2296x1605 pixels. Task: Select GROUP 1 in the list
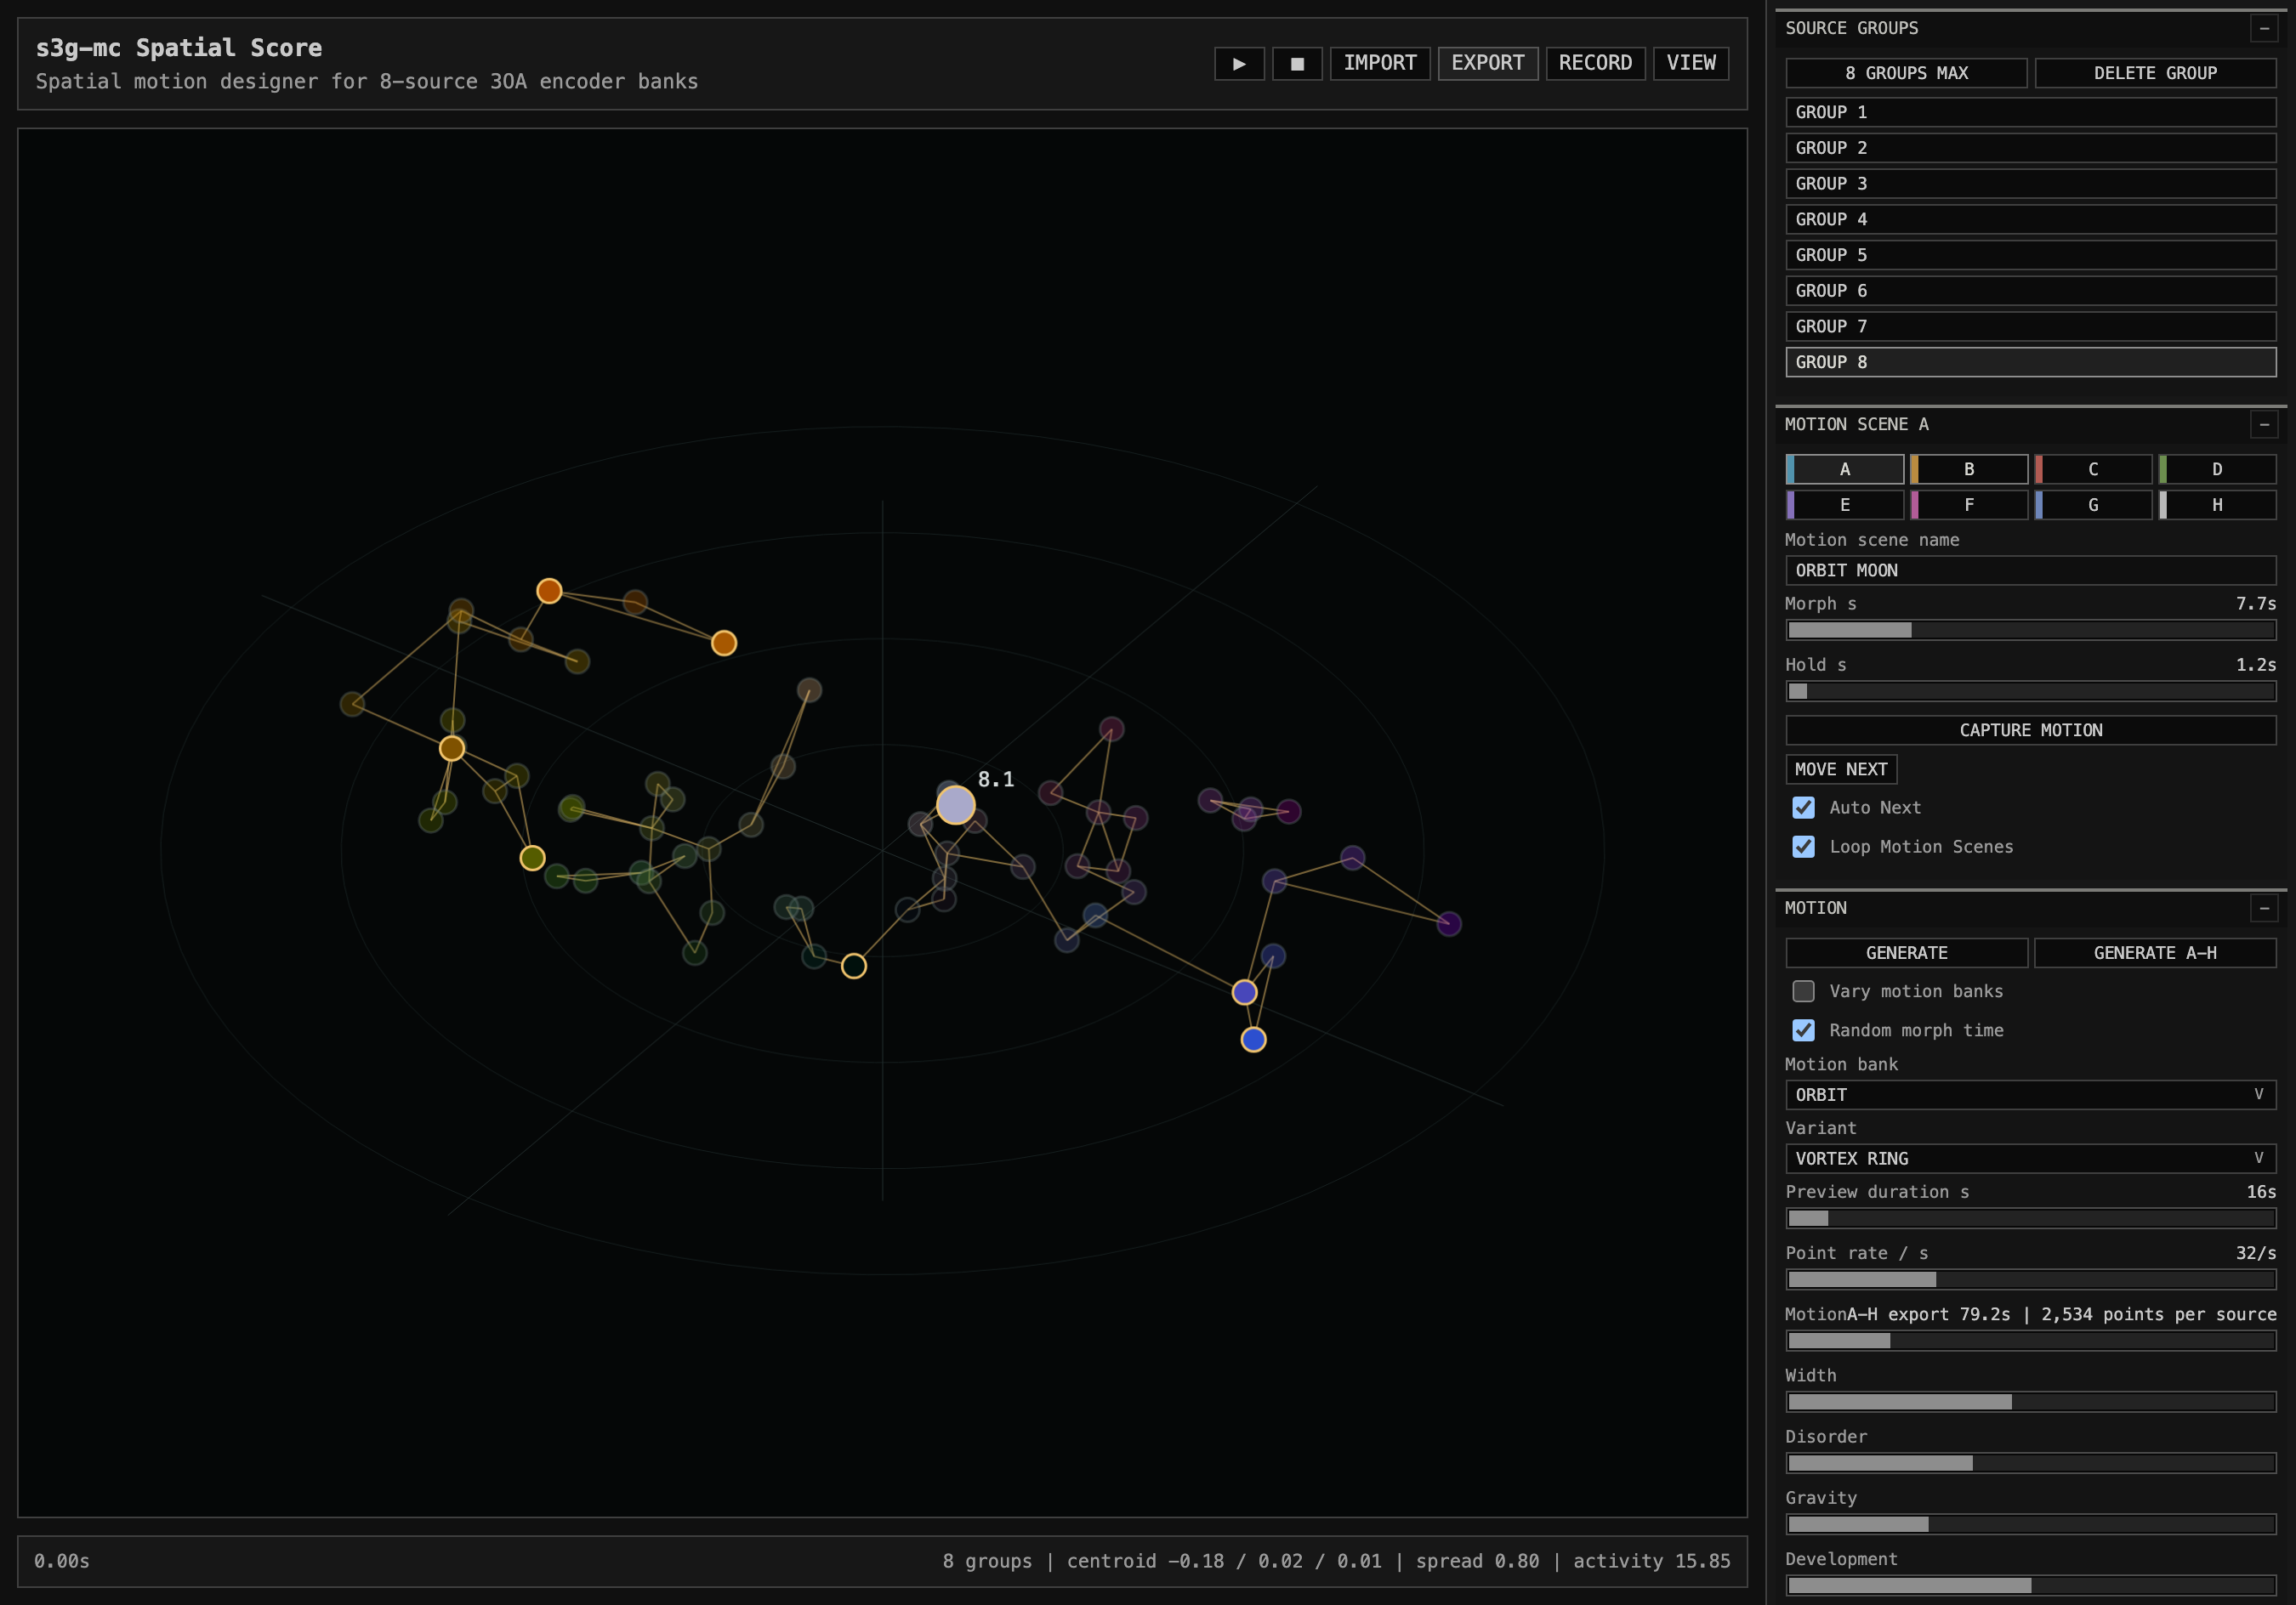pos(2031,112)
